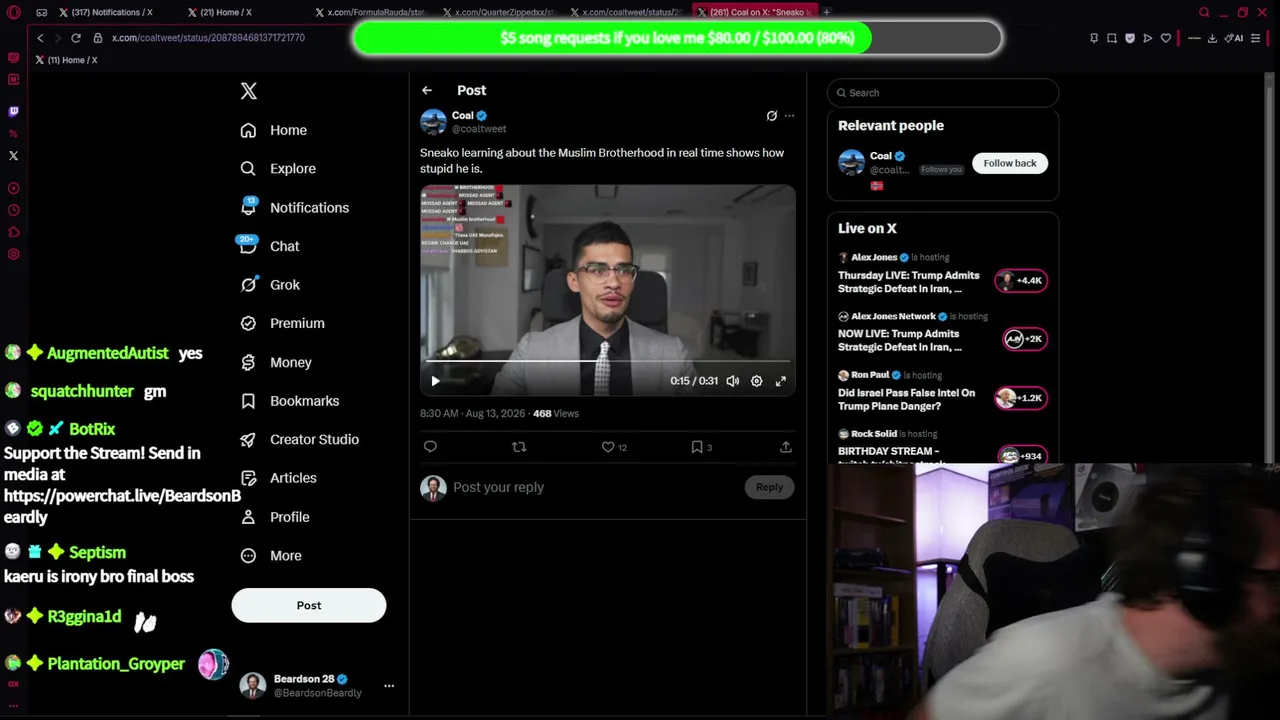Open Explore in the X sidebar
The width and height of the screenshot is (1280, 720).
[x=278, y=169]
